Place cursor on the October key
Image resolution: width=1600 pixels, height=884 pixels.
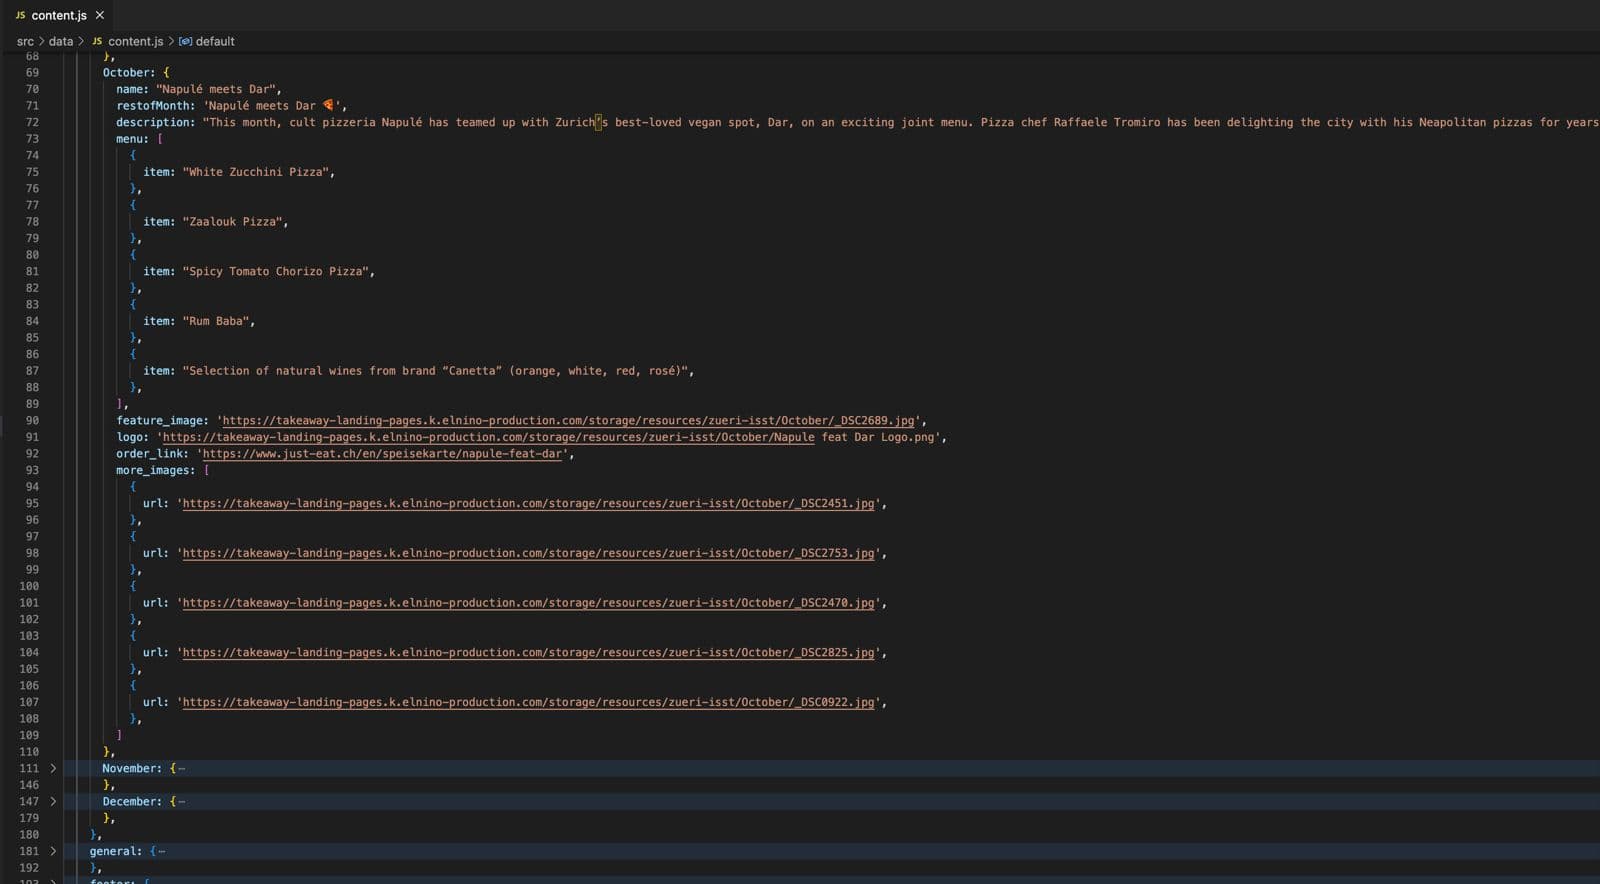(128, 72)
